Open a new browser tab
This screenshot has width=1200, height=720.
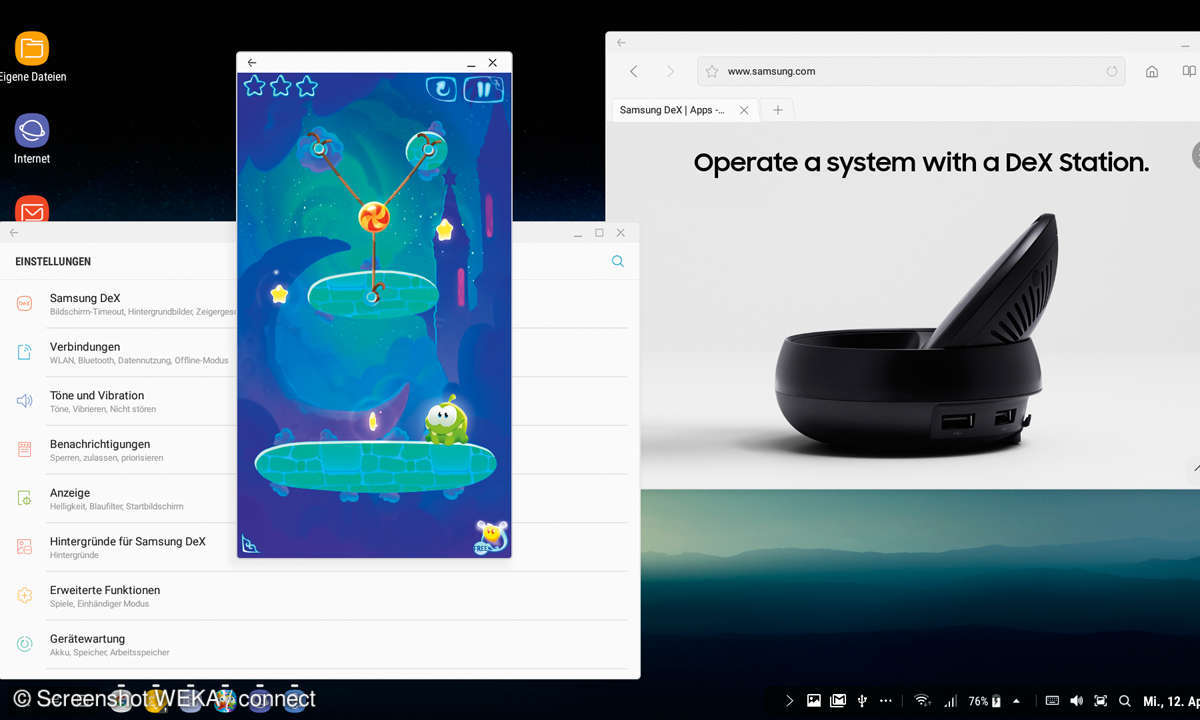pos(778,110)
